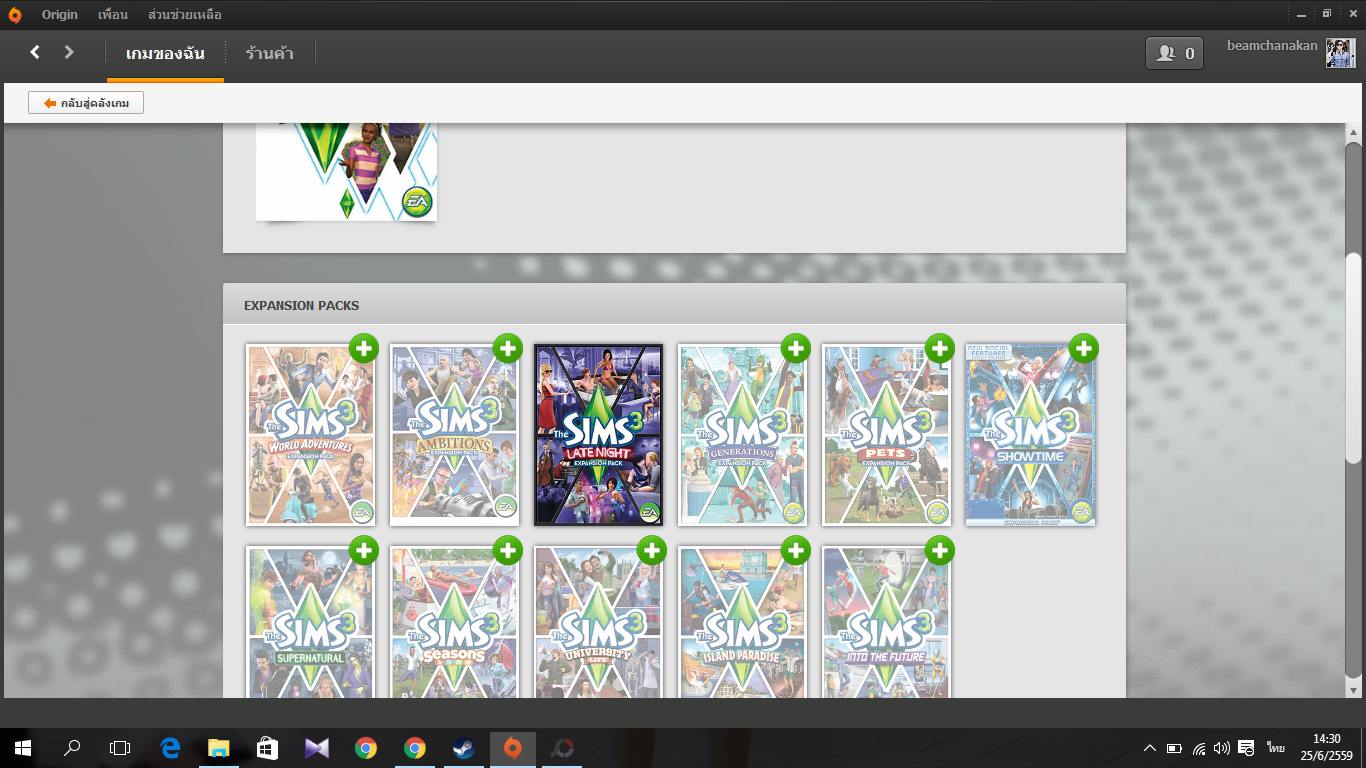Show hidden system tray icons

[x=1150, y=748]
